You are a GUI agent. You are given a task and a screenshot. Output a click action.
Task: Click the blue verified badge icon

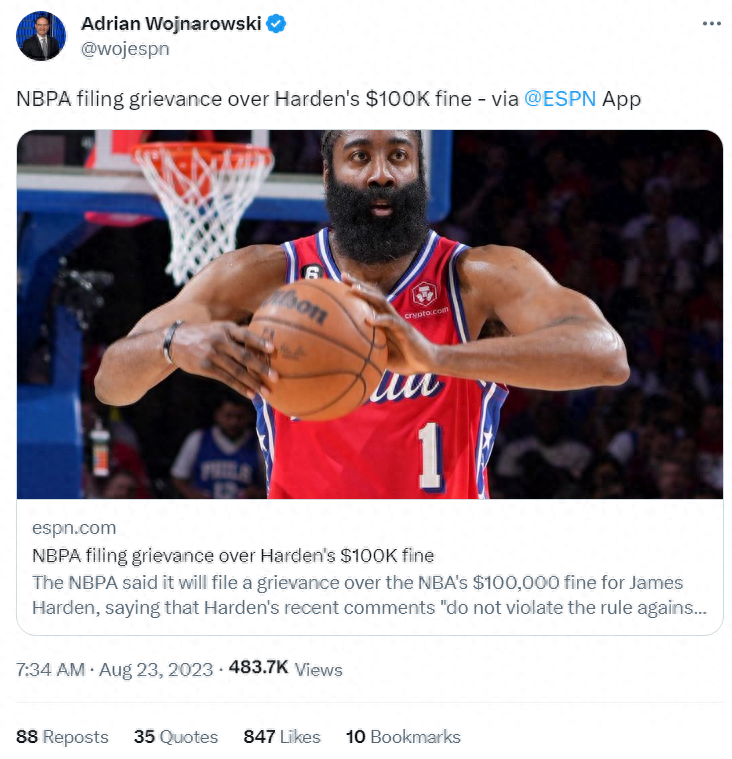(x=276, y=23)
